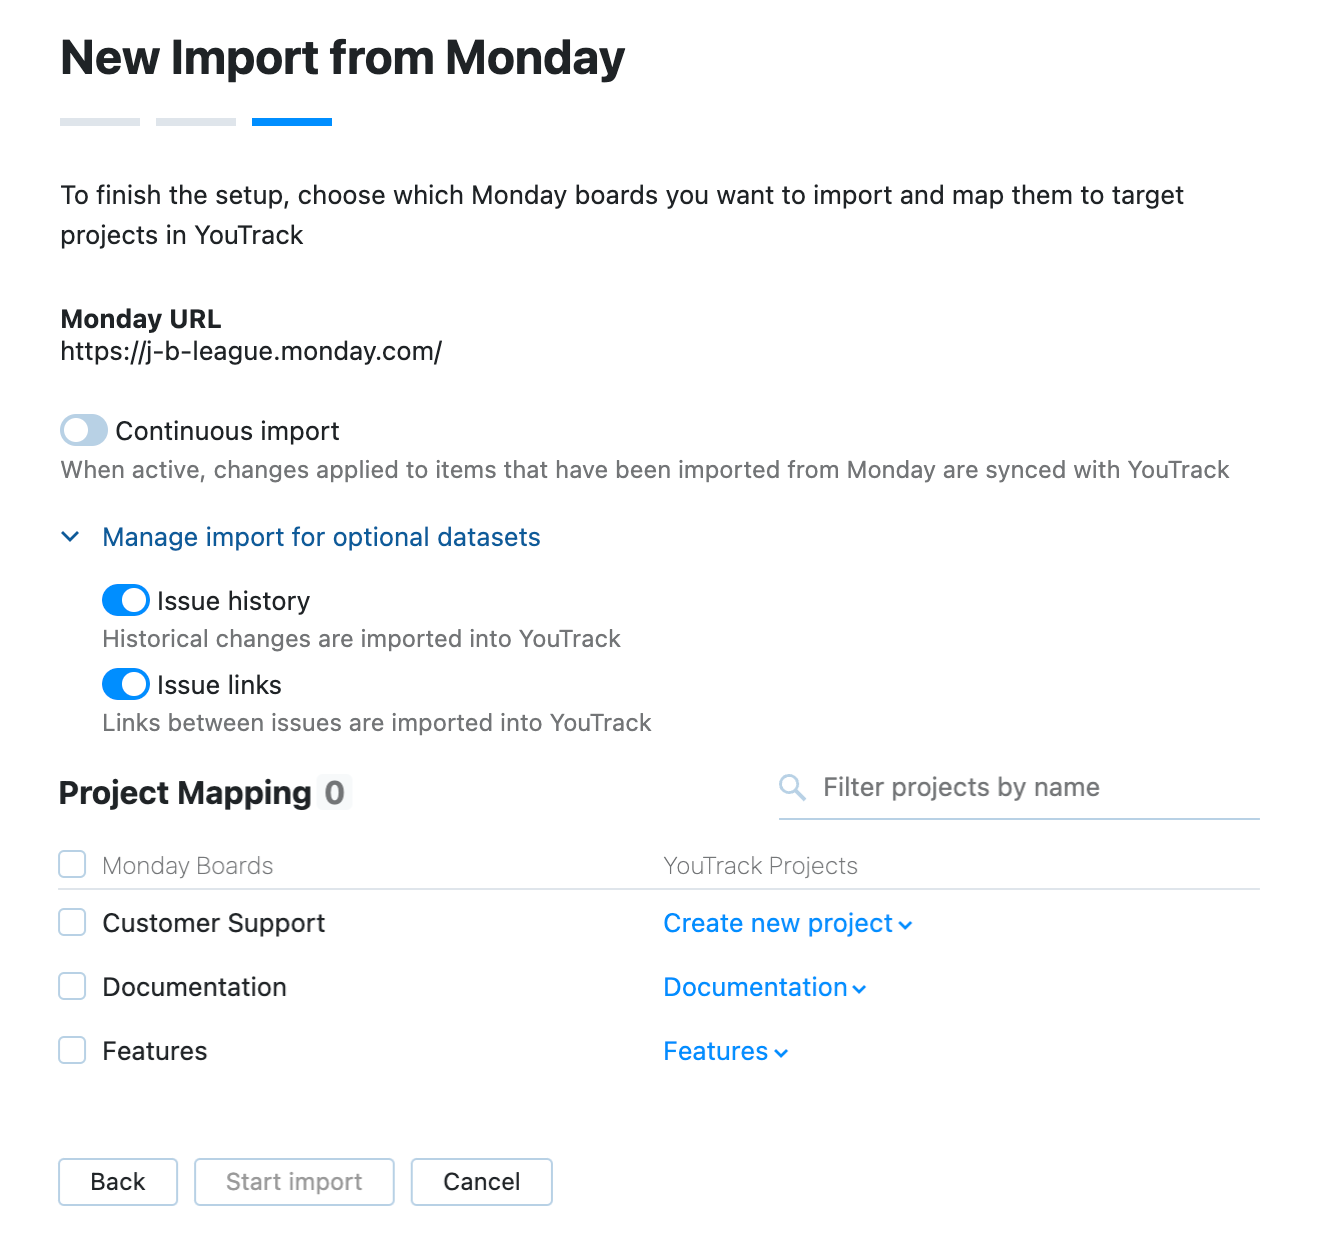This screenshot has height=1238, width=1320.
Task: Select the Documentation board checkbox
Action: coord(71,986)
